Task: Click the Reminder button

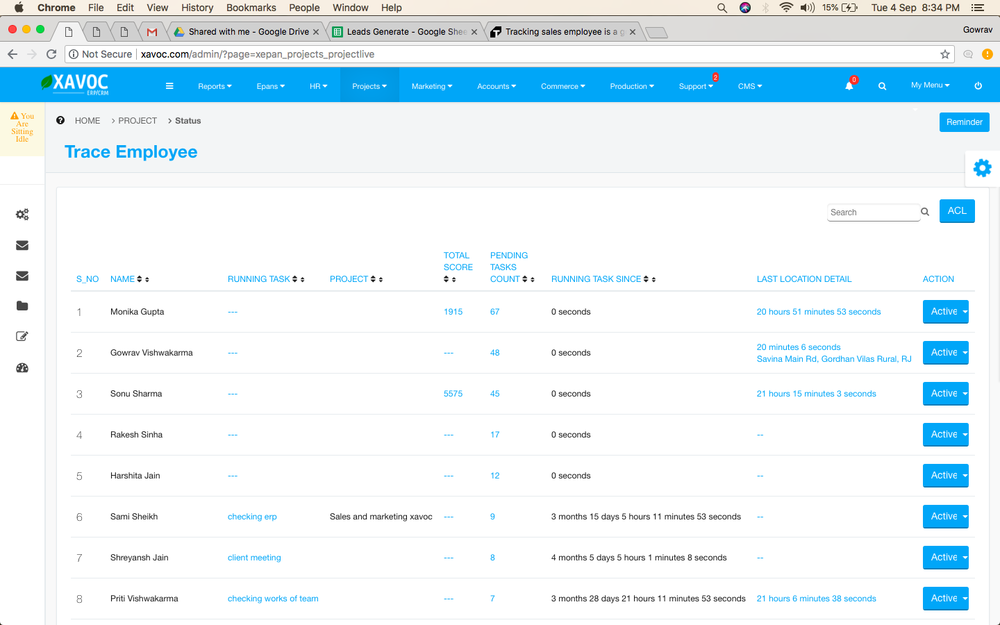Action: [964, 122]
